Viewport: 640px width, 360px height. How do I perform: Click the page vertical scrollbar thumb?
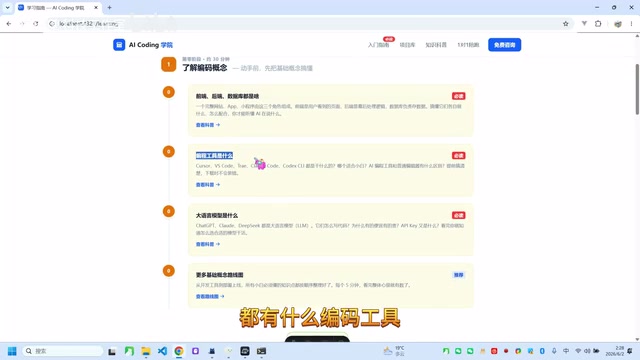point(637,89)
